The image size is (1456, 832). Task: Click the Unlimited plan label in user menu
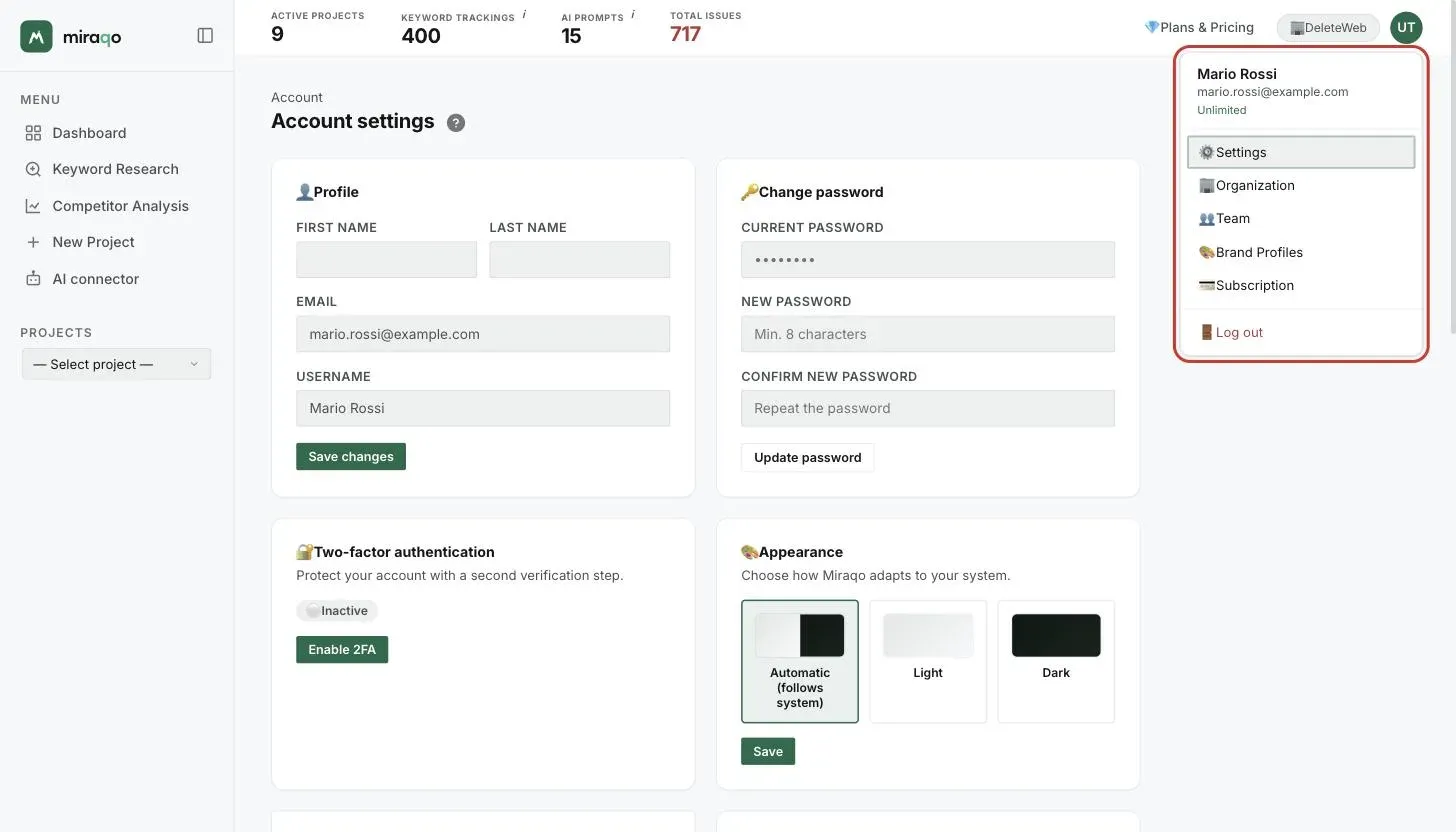[x=1222, y=110]
